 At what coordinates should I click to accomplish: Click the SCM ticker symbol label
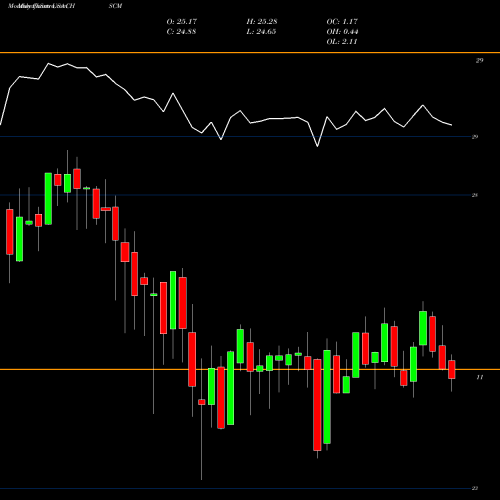click(x=115, y=6)
